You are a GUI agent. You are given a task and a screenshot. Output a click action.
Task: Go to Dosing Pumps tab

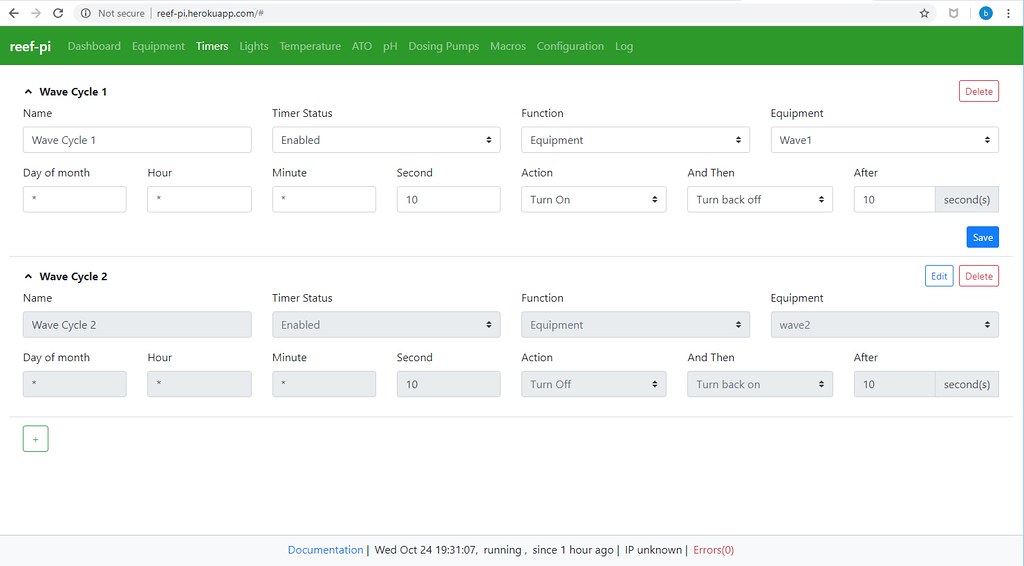click(443, 46)
